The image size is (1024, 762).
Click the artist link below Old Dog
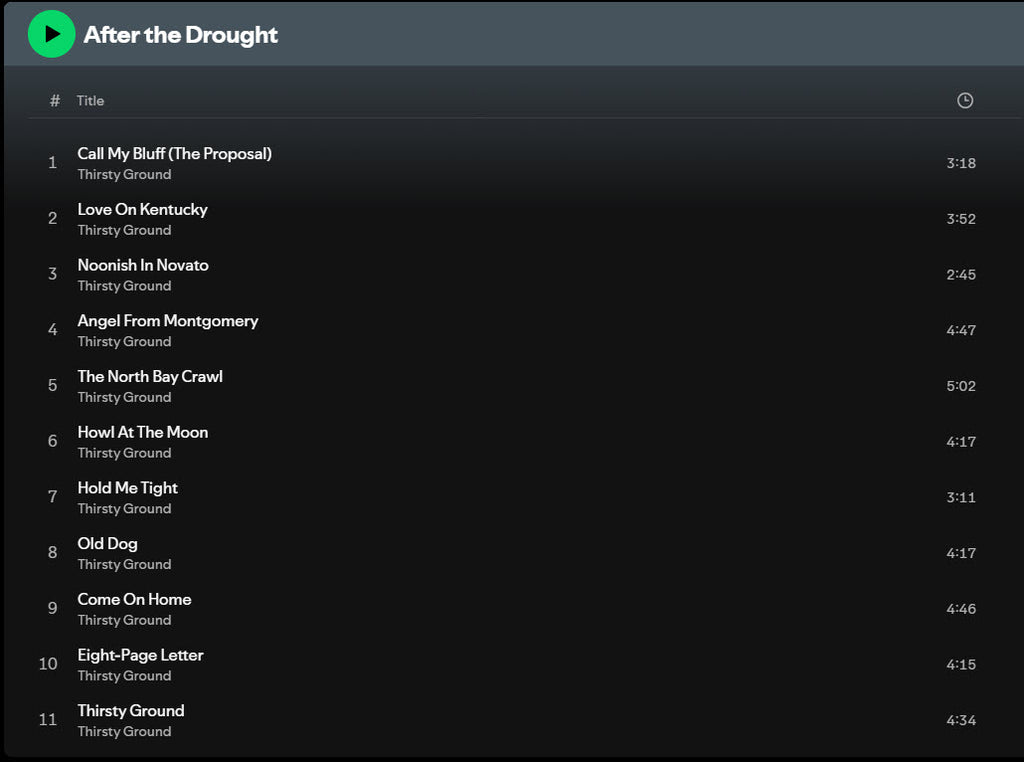[124, 564]
